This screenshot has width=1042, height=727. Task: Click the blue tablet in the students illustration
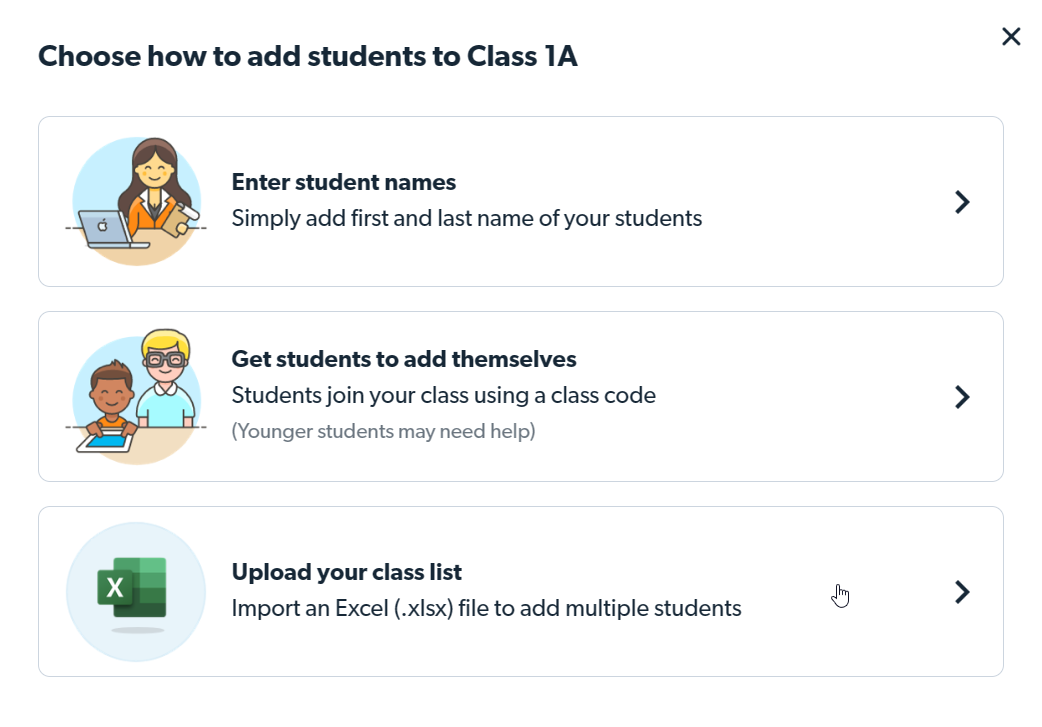[x=105, y=436]
